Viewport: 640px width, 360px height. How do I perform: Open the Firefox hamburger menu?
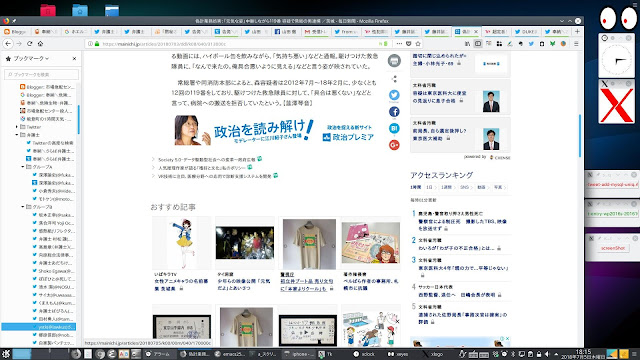coord(576,44)
